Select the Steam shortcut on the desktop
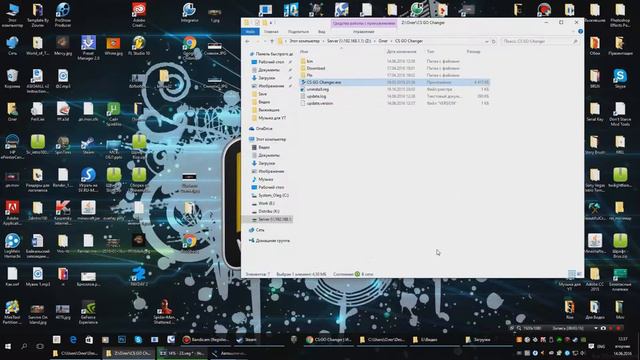Image resolution: width=640 pixels, height=360 pixels. (x=88, y=145)
